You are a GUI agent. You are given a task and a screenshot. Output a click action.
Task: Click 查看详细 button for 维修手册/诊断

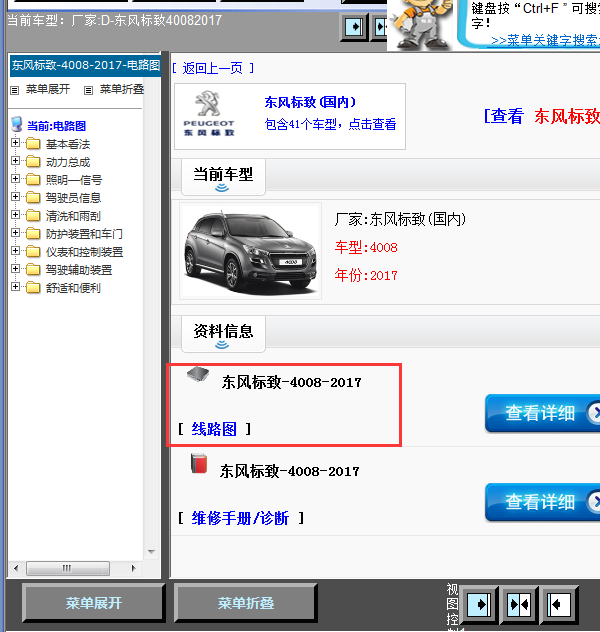(x=542, y=503)
